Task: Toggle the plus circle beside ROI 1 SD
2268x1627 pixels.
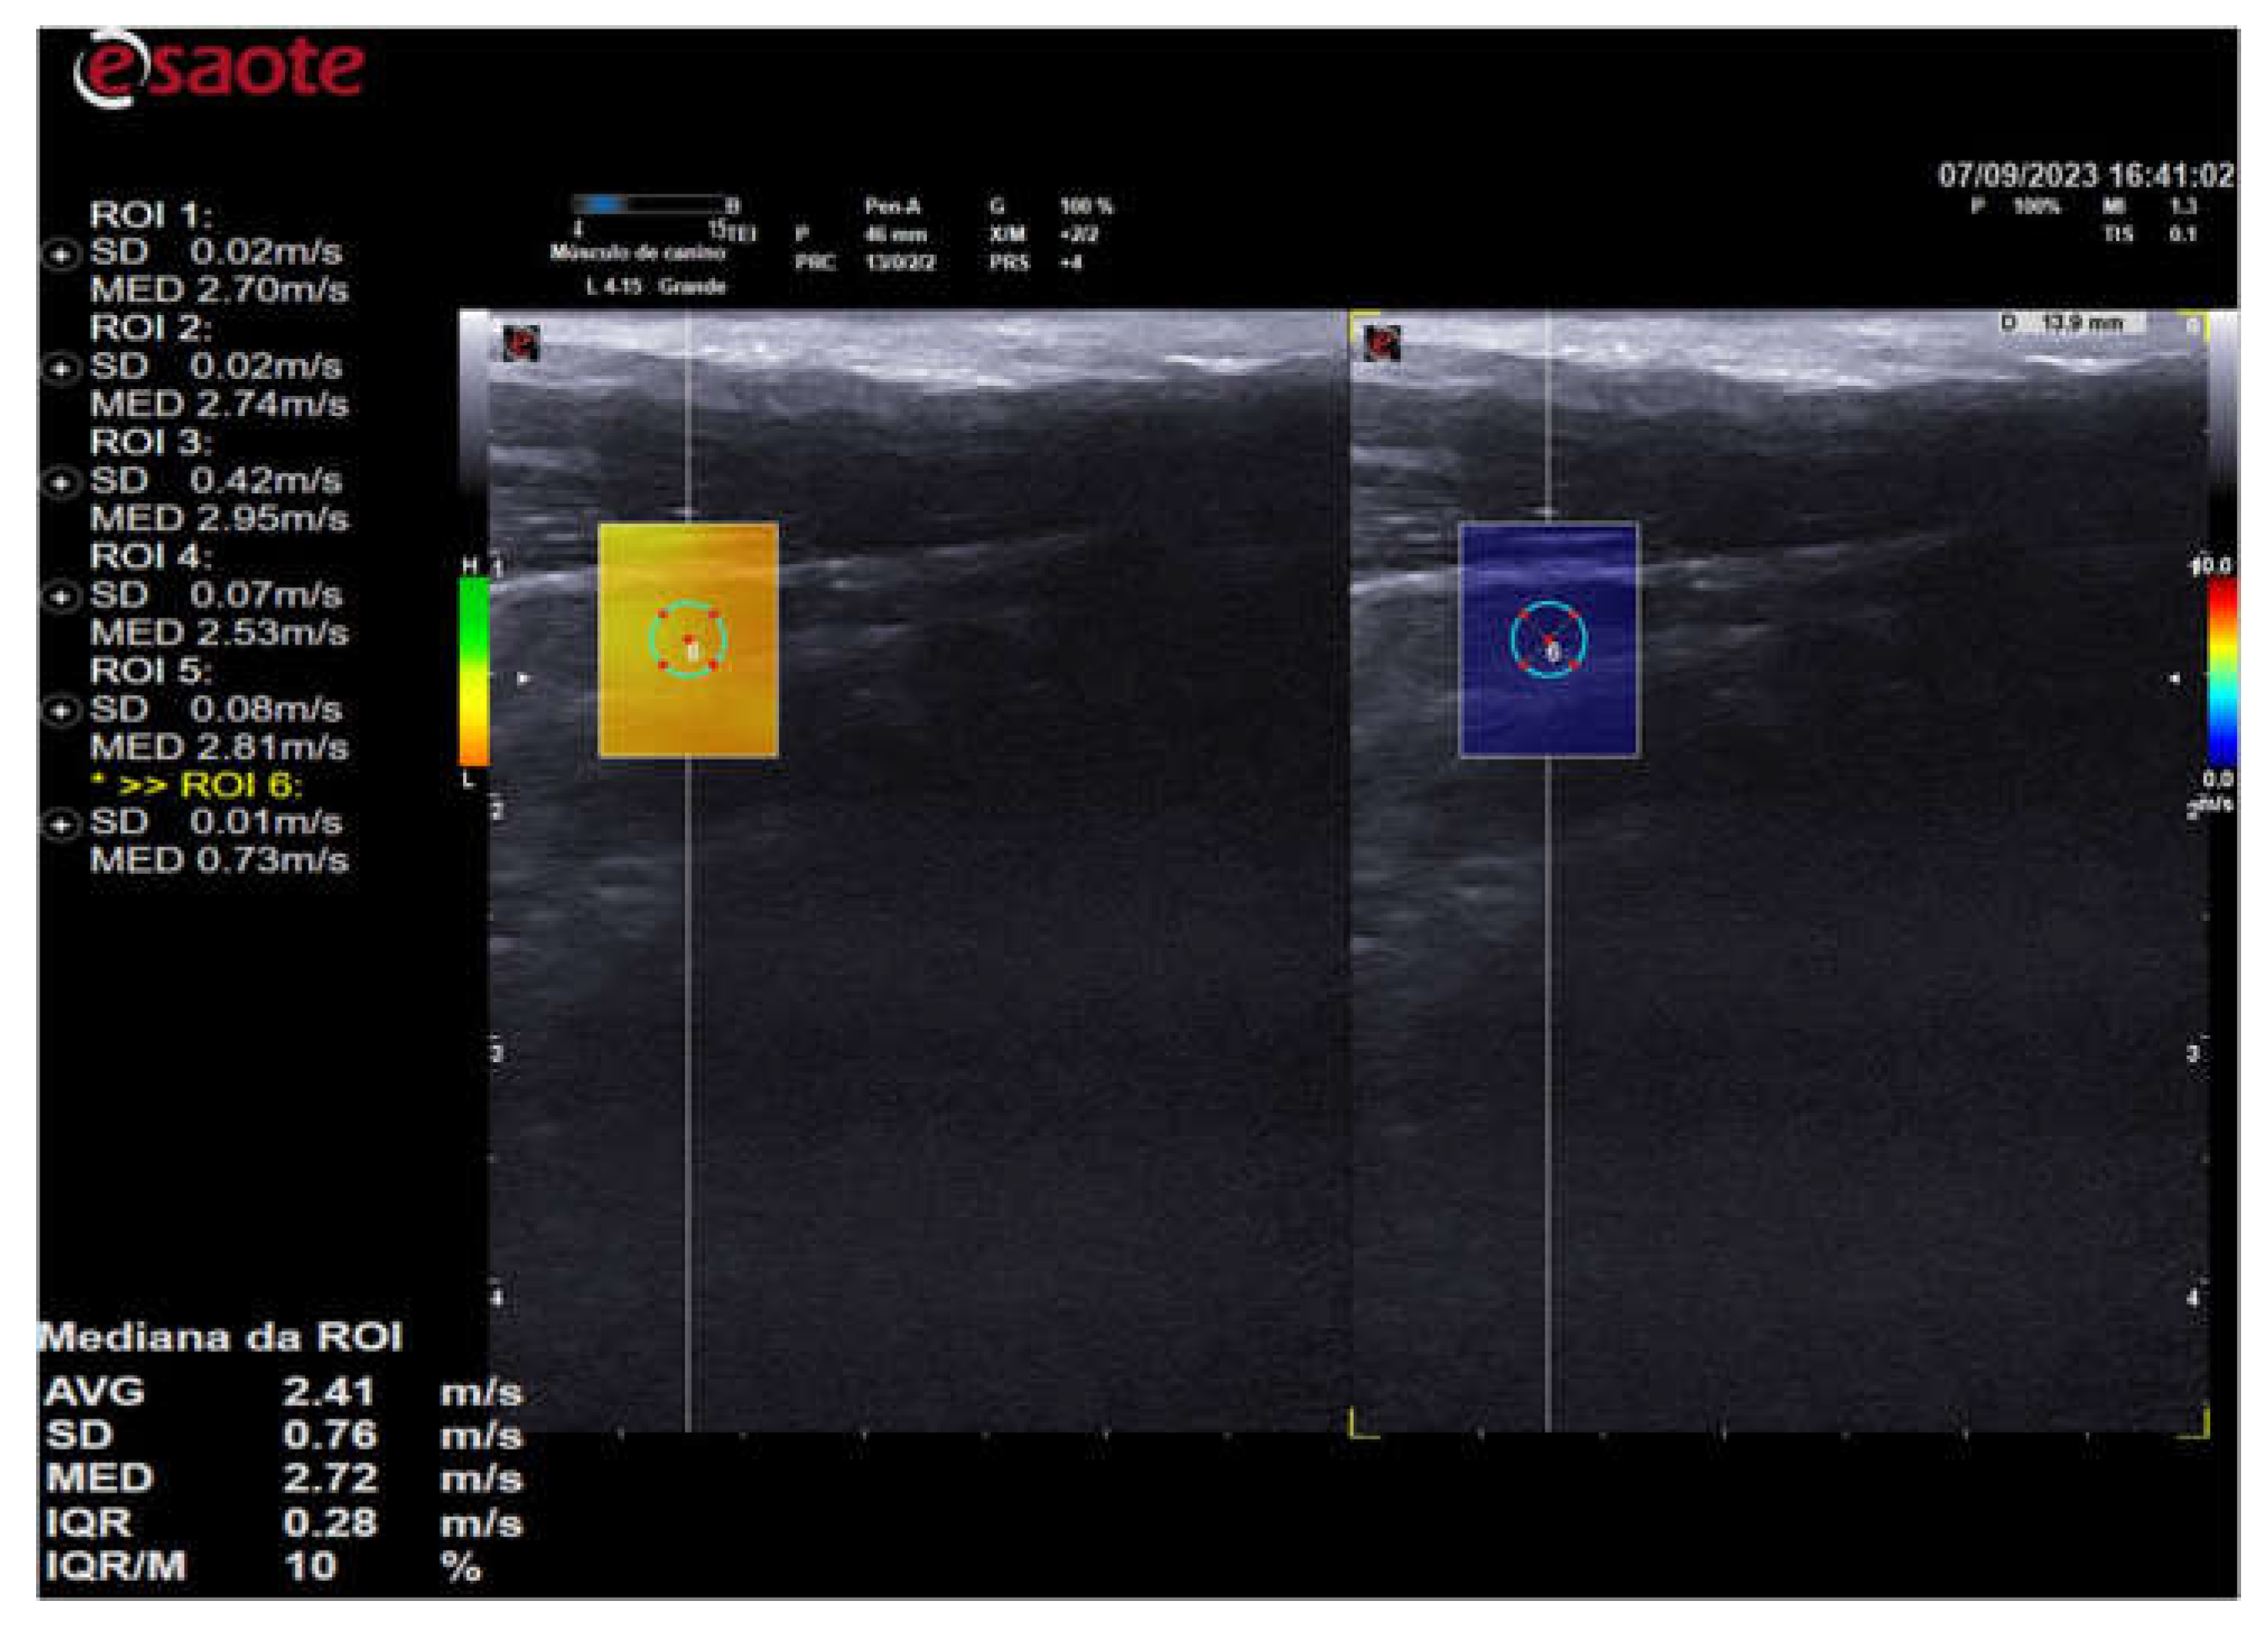Action: (x=60, y=255)
